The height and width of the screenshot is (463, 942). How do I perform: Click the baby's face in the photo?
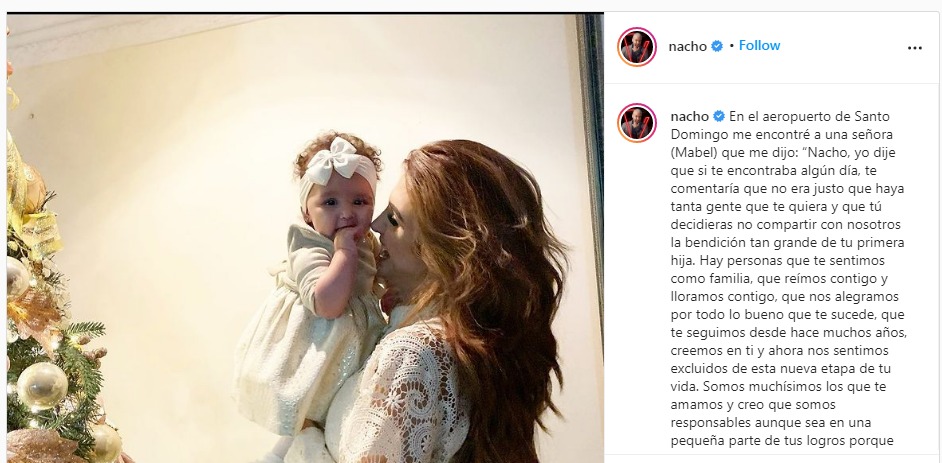tap(338, 204)
